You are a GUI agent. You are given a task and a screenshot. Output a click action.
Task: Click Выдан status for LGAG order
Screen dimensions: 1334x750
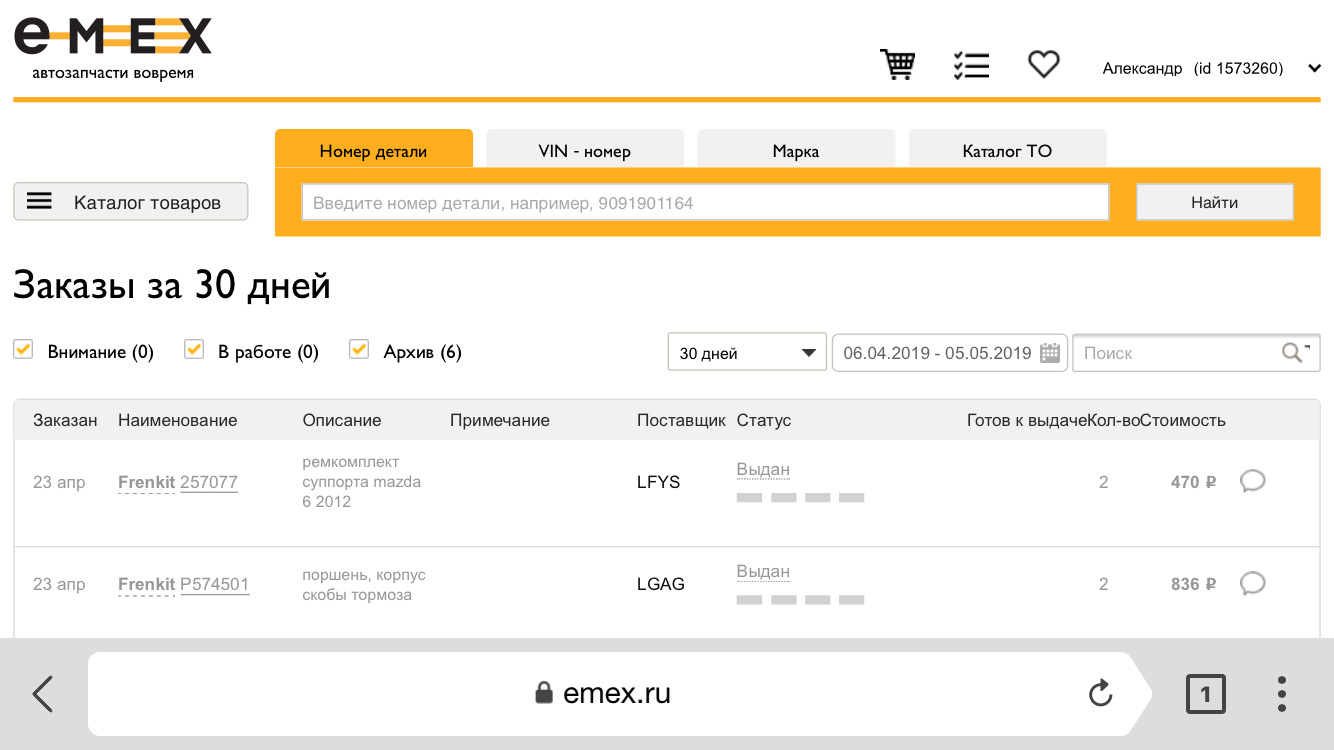[x=763, y=572]
